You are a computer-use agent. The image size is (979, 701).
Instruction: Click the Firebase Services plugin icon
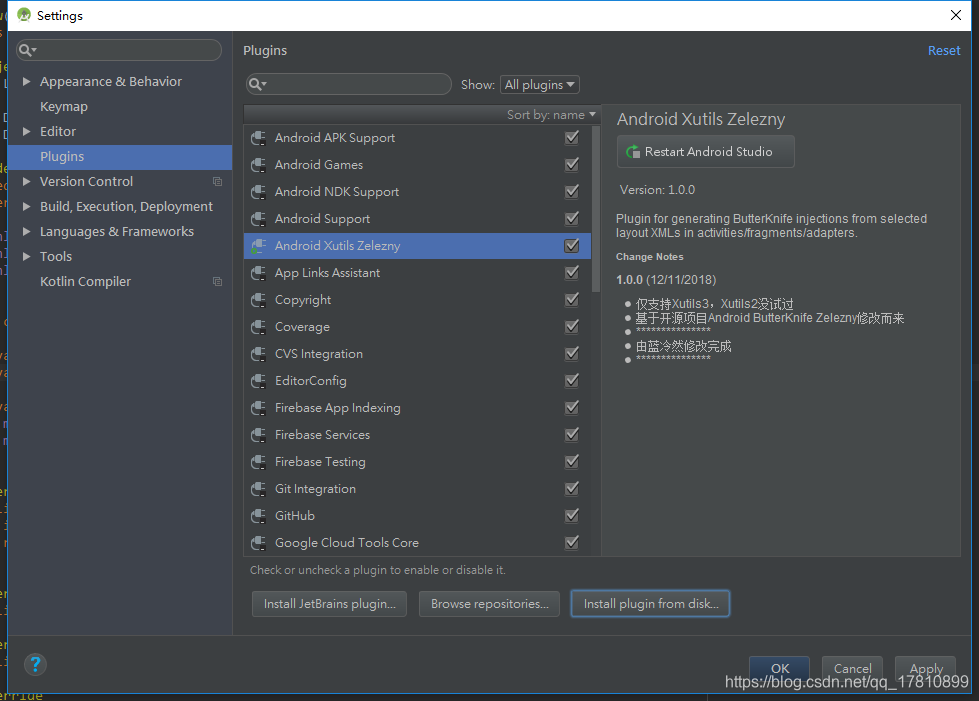click(x=258, y=434)
